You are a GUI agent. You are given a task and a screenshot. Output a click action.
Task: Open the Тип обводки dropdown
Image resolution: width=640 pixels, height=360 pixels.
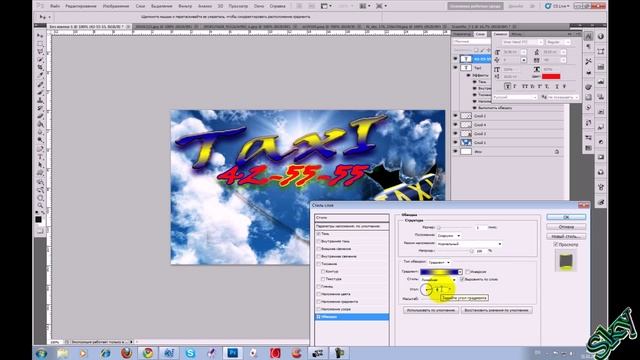click(x=439, y=262)
